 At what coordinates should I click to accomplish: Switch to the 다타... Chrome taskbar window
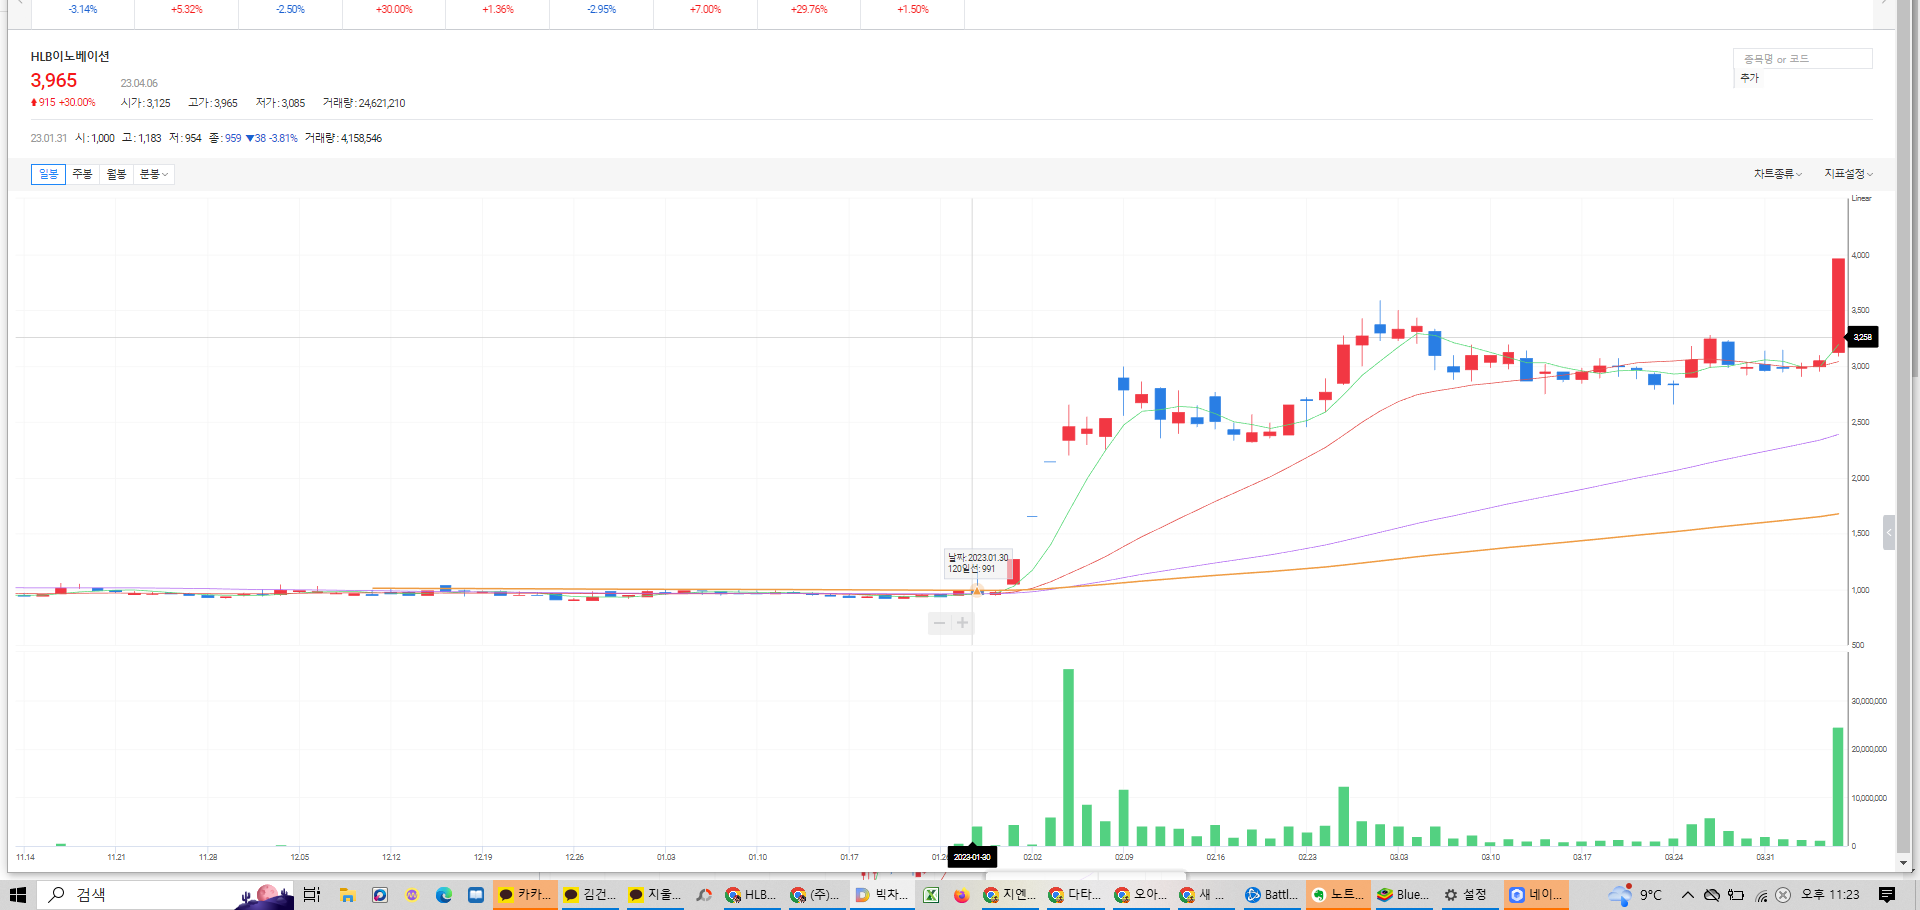(x=1075, y=895)
